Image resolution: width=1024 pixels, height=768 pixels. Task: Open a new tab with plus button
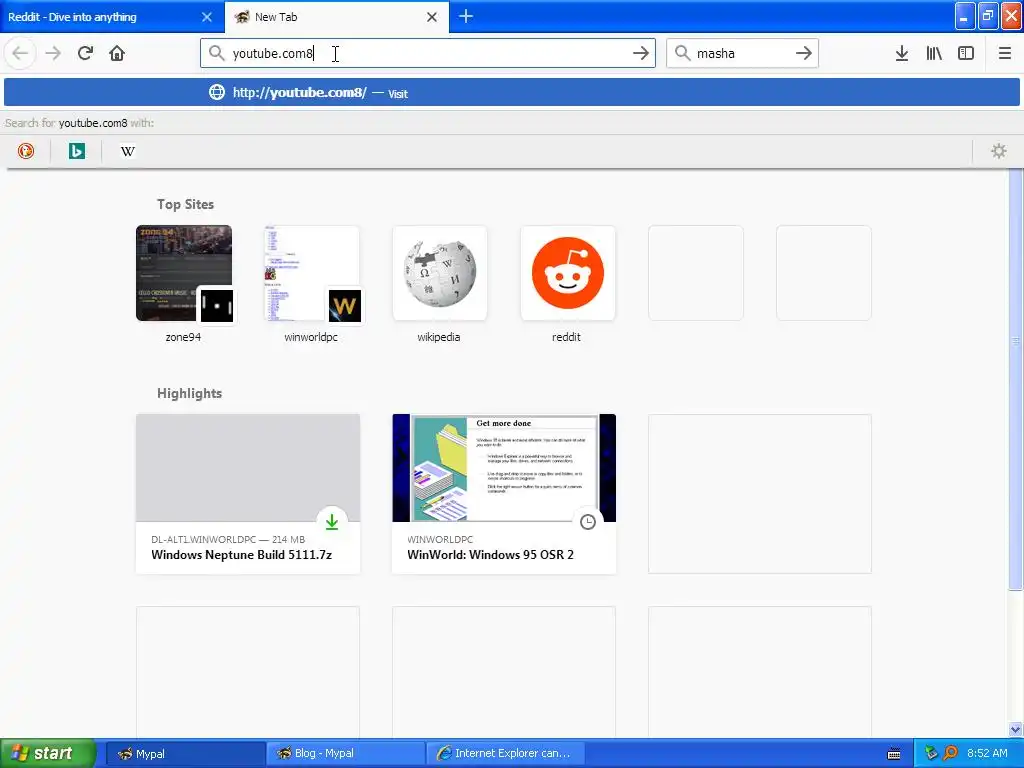[466, 16]
